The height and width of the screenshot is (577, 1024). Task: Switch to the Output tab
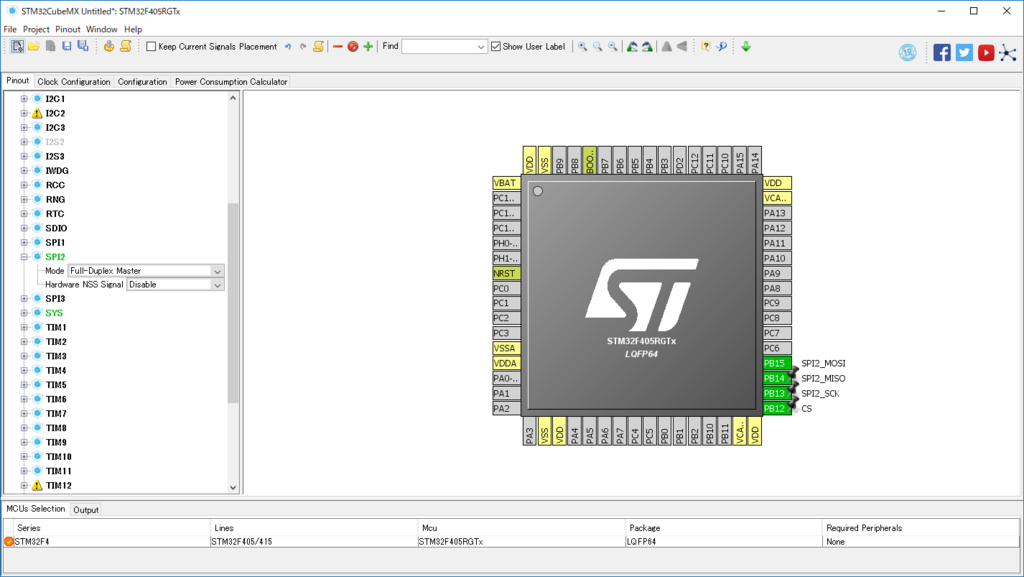pyautogui.click(x=86, y=510)
